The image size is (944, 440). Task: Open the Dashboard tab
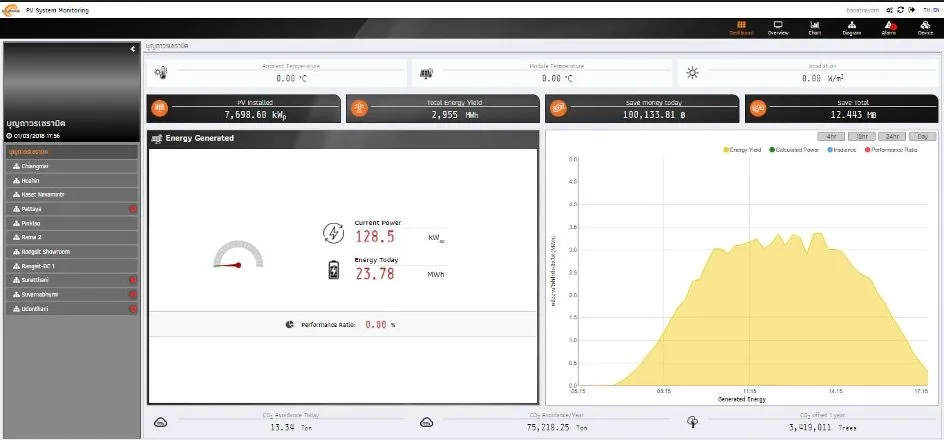pyautogui.click(x=741, y=28)
